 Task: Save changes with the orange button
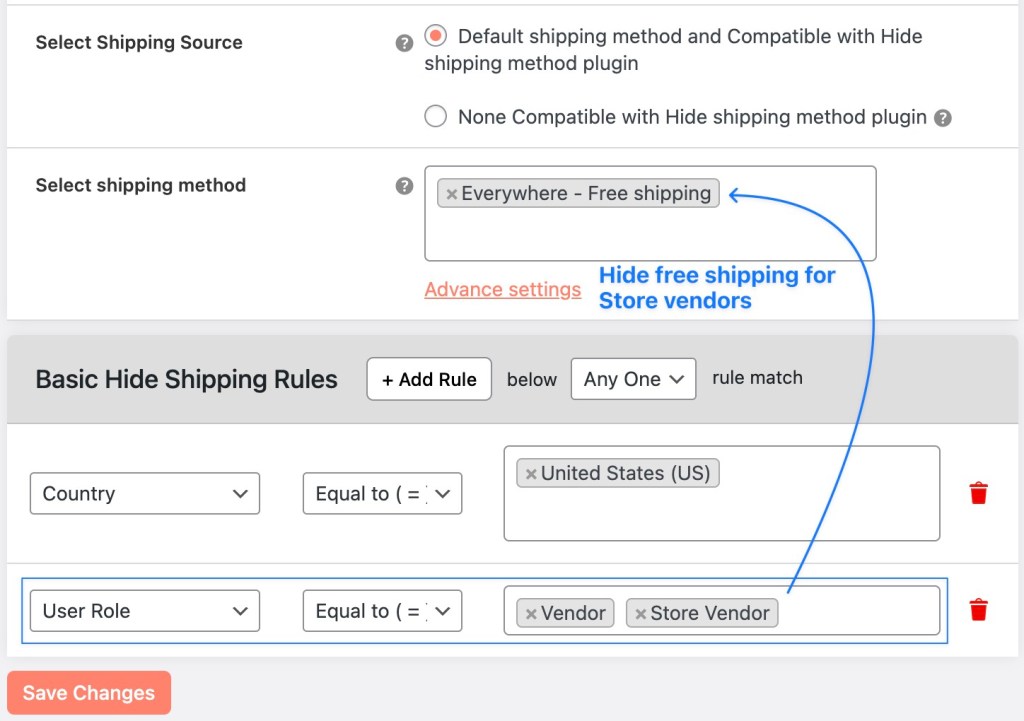[x=88, y=692]
